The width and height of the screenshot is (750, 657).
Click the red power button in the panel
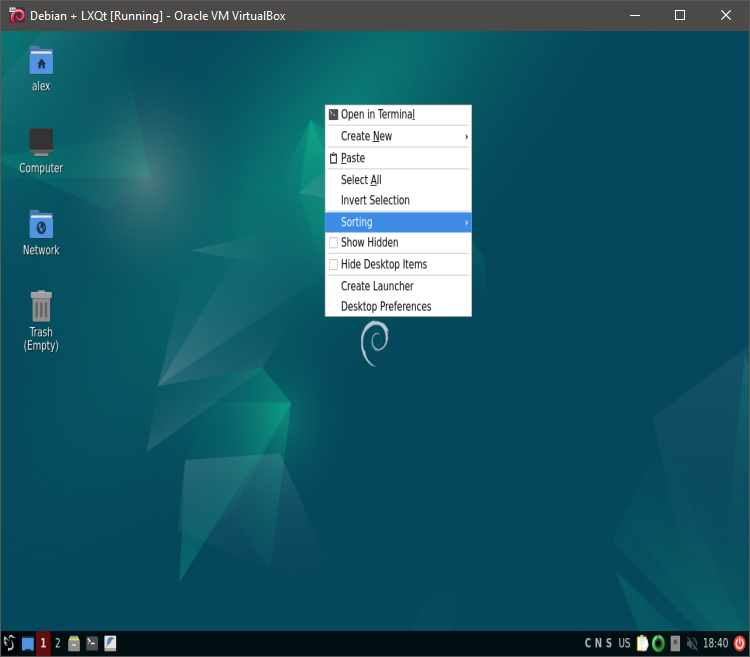pos(739,644)
